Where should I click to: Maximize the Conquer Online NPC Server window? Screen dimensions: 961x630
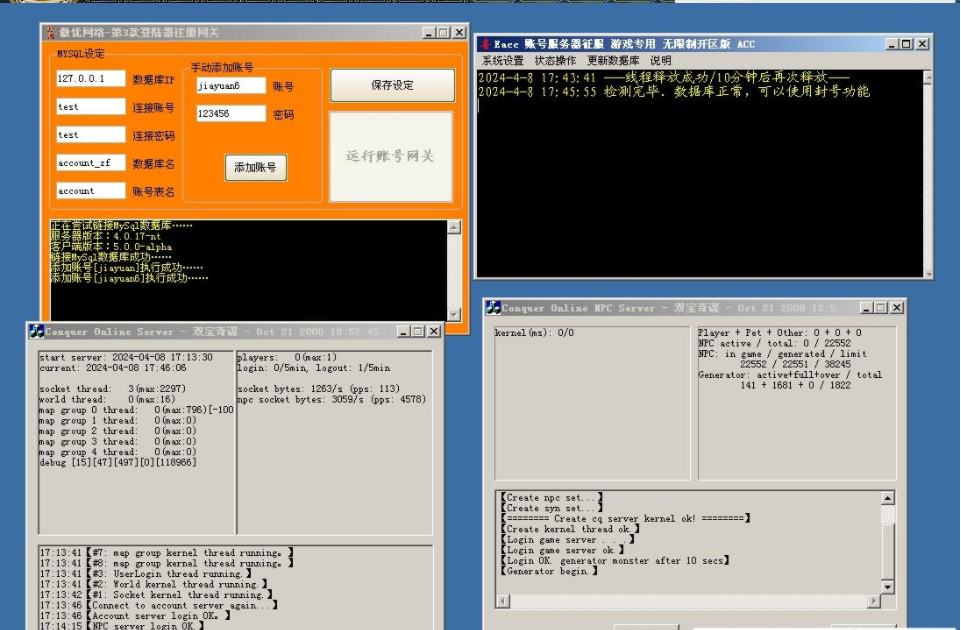(x=881, y=308)
